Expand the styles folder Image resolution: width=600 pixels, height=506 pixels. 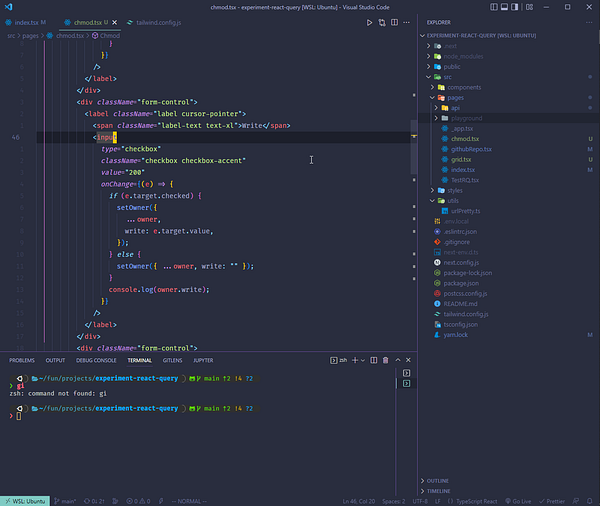click(432, 190)
